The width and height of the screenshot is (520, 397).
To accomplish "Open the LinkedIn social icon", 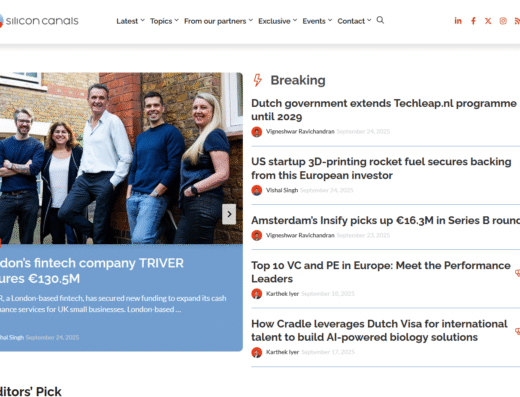I will click(458, 21).
